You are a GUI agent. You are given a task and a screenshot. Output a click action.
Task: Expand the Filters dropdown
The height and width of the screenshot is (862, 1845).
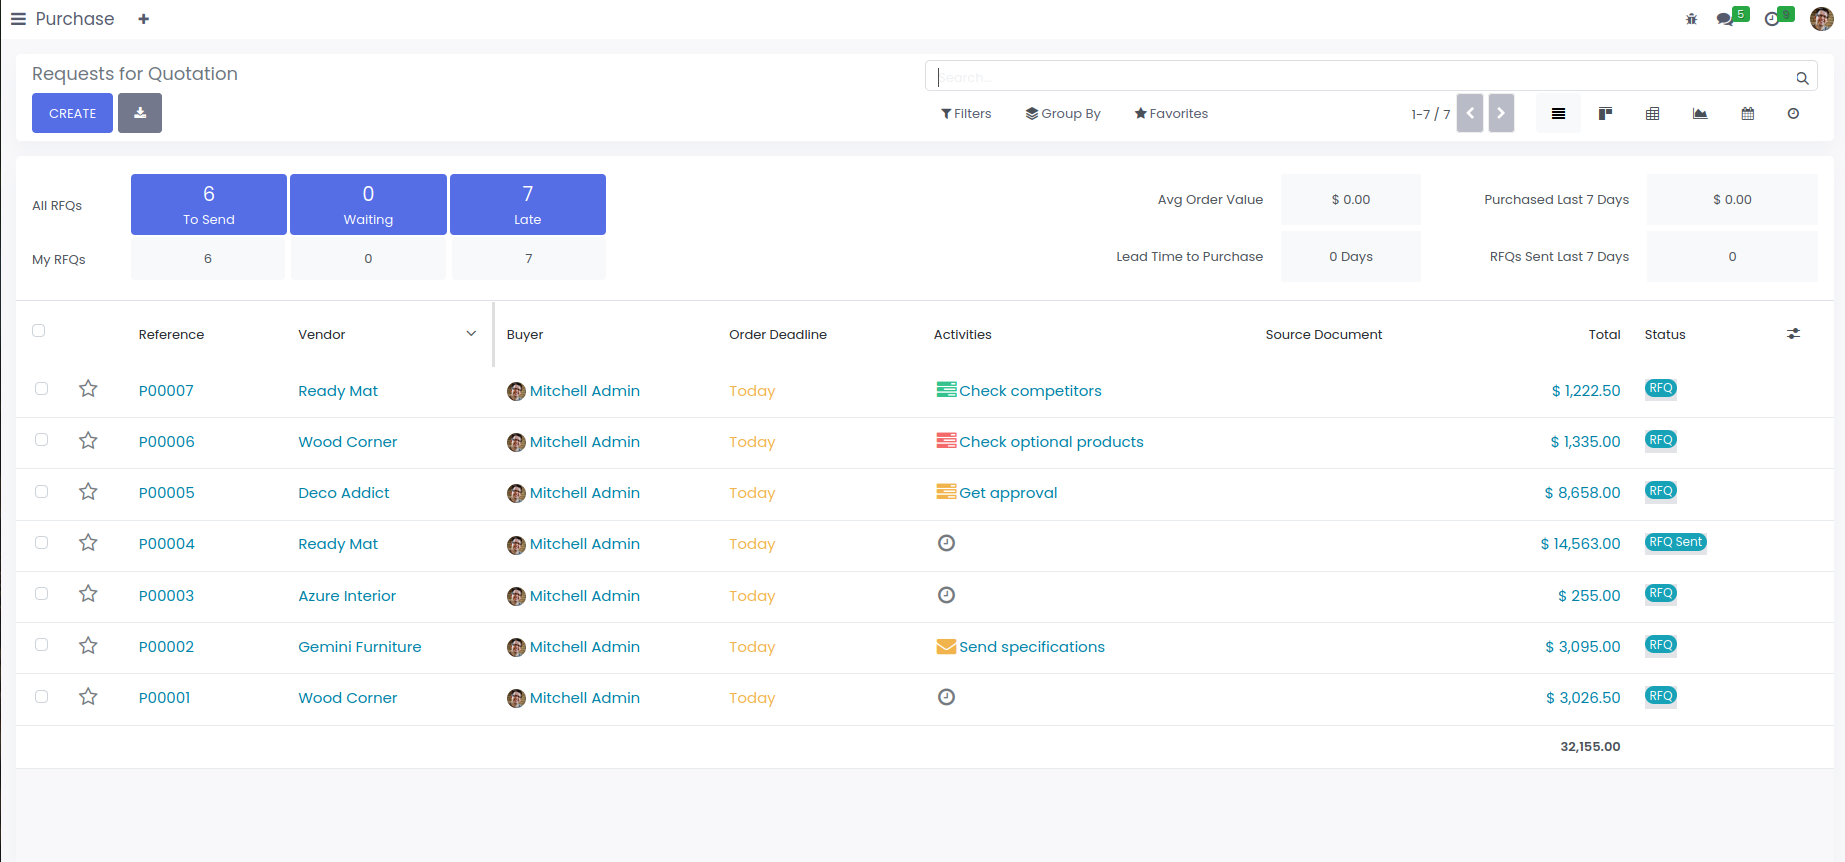(x=966, y=114)
